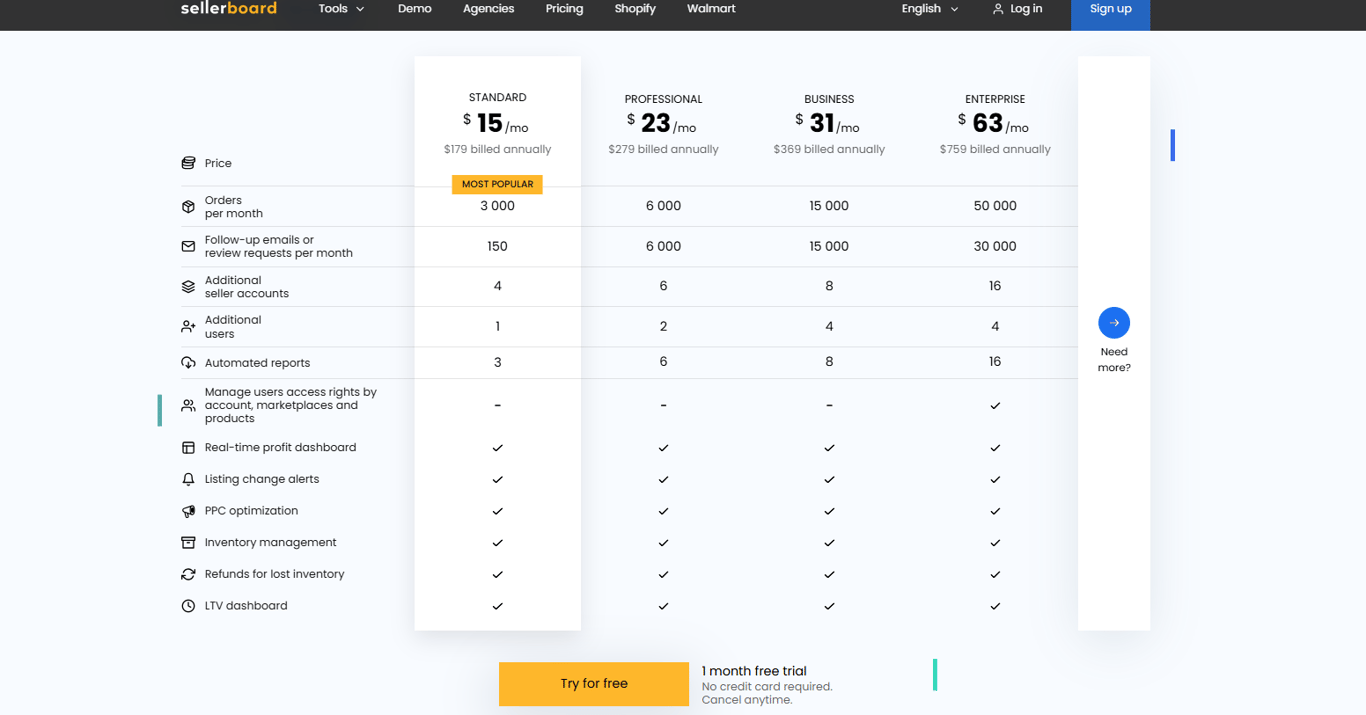
Task: Click the user icon beside Log in
Action: click(x=998, y=9)
